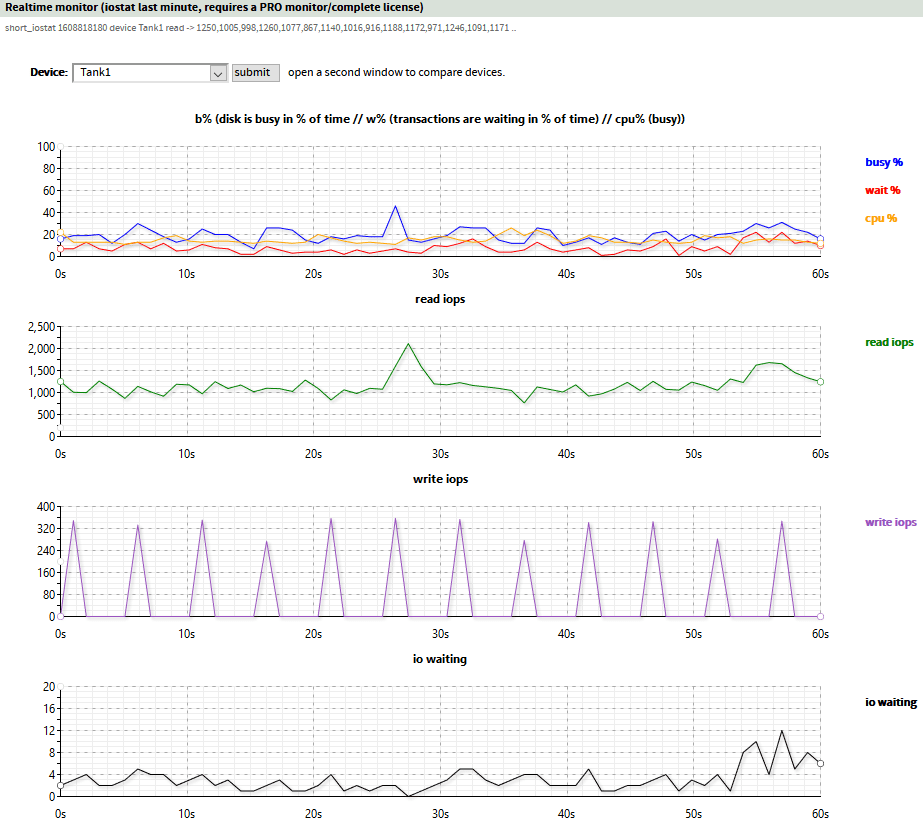Viewport: 923px width, 831px height.
Task: Click the read iops peak above 2,000
Action: point(409,344)
